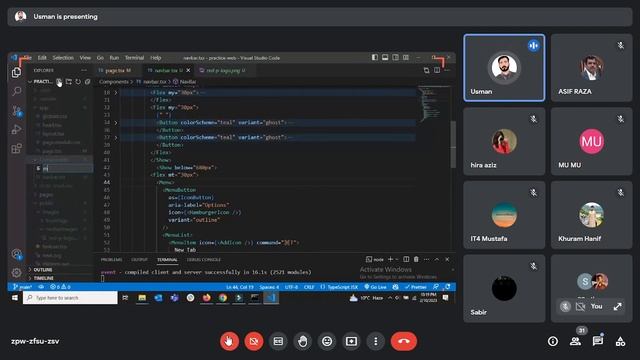Viewport: 640px width, 360px height.
Task: Open Run menu in VS Code
Action: (x=114, y=58)
